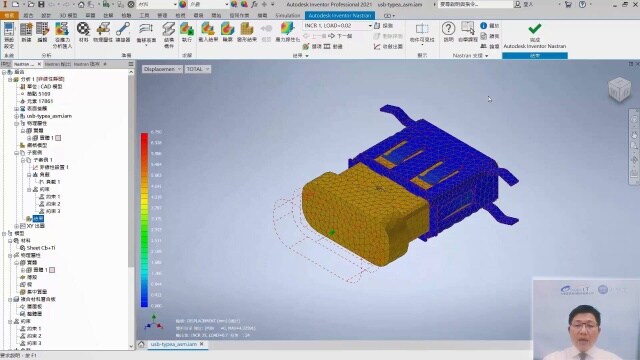Click the Object Visibility icon in ribbon

pyautogui.click(x=422, y=29)
